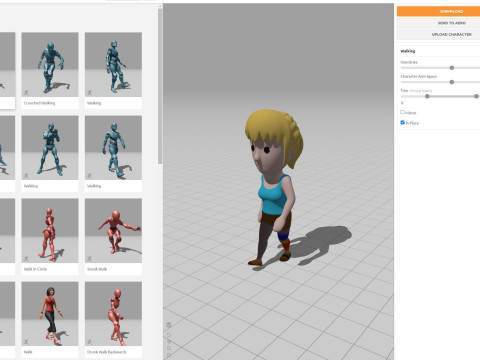
Task: Click the Walk In Circle label text
Action: pos(35,269)
